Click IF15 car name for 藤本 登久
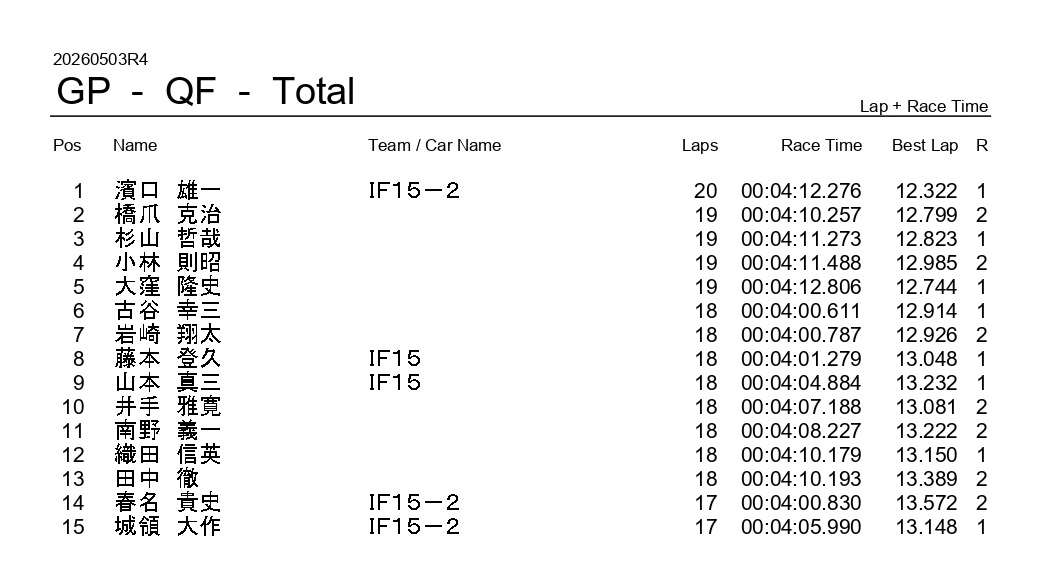Viewport: 1049px width, 588px height. tap(394, 359)
